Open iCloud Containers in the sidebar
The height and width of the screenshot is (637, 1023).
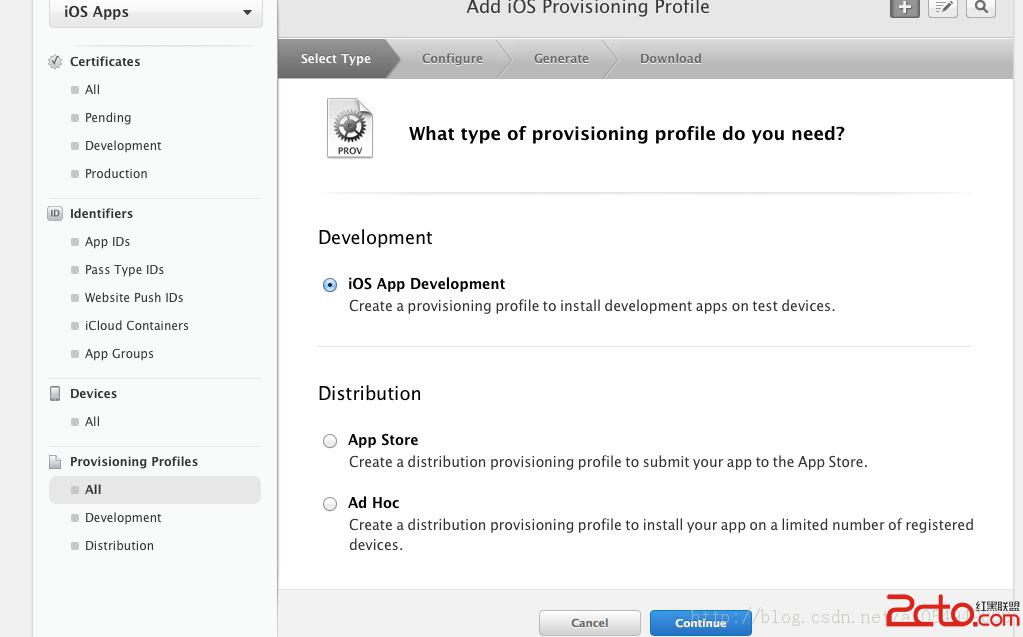136,326
